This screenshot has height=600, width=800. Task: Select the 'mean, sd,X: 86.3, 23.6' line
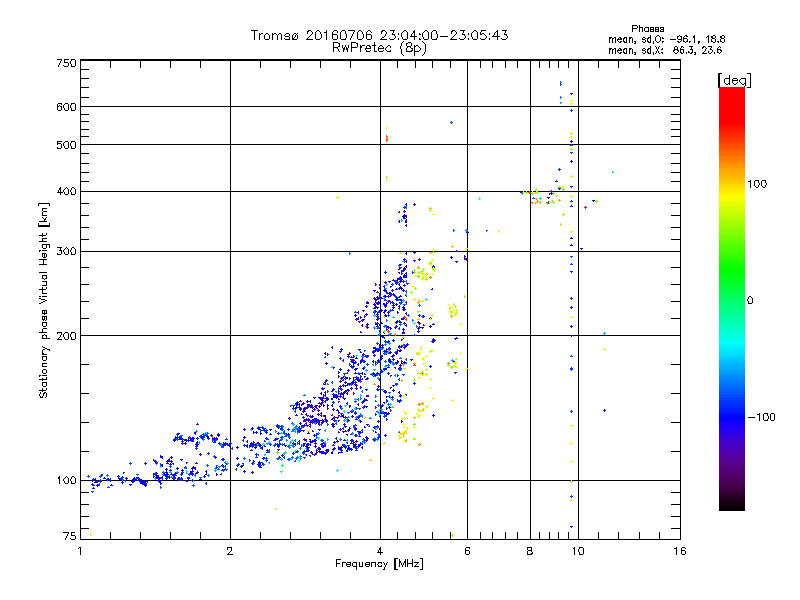coord(665,50)
